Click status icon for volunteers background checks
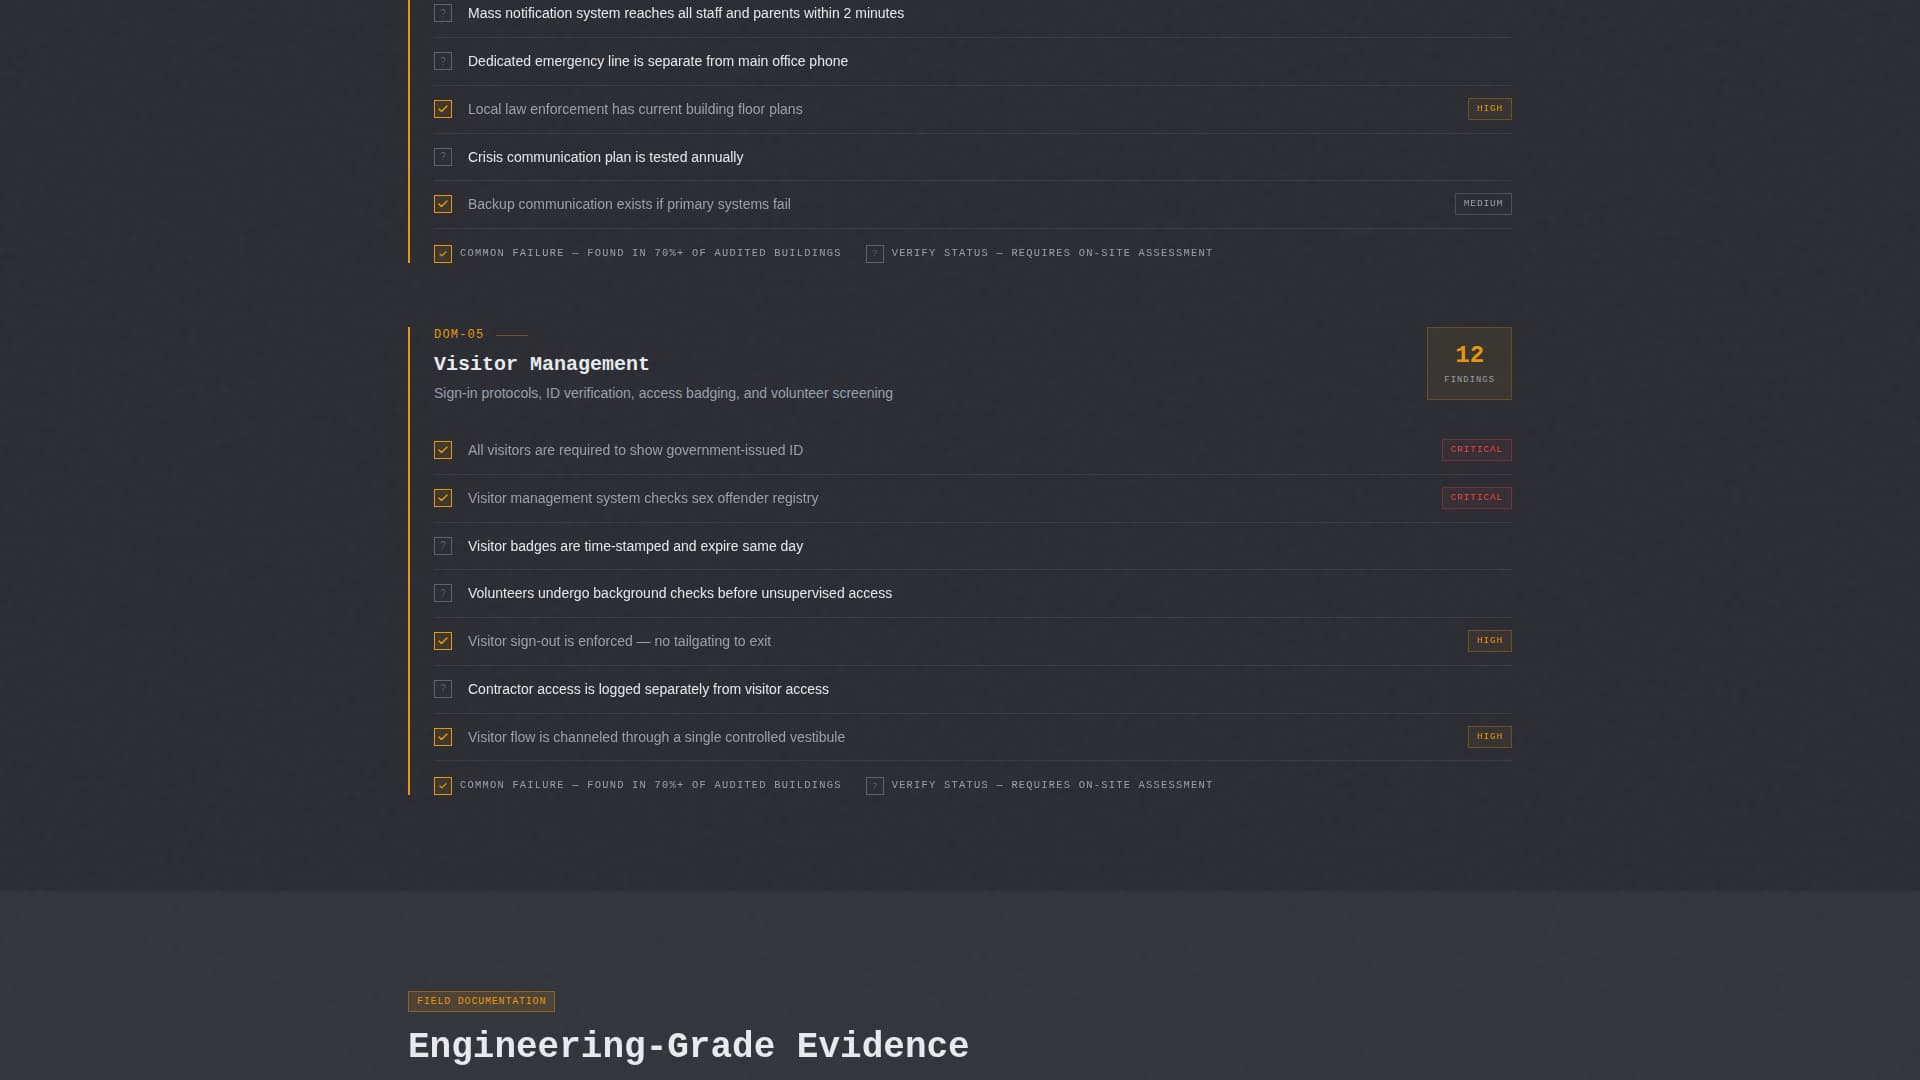Image resolution: width=1920 pixels, height=1080 pixels. point(443,593)
